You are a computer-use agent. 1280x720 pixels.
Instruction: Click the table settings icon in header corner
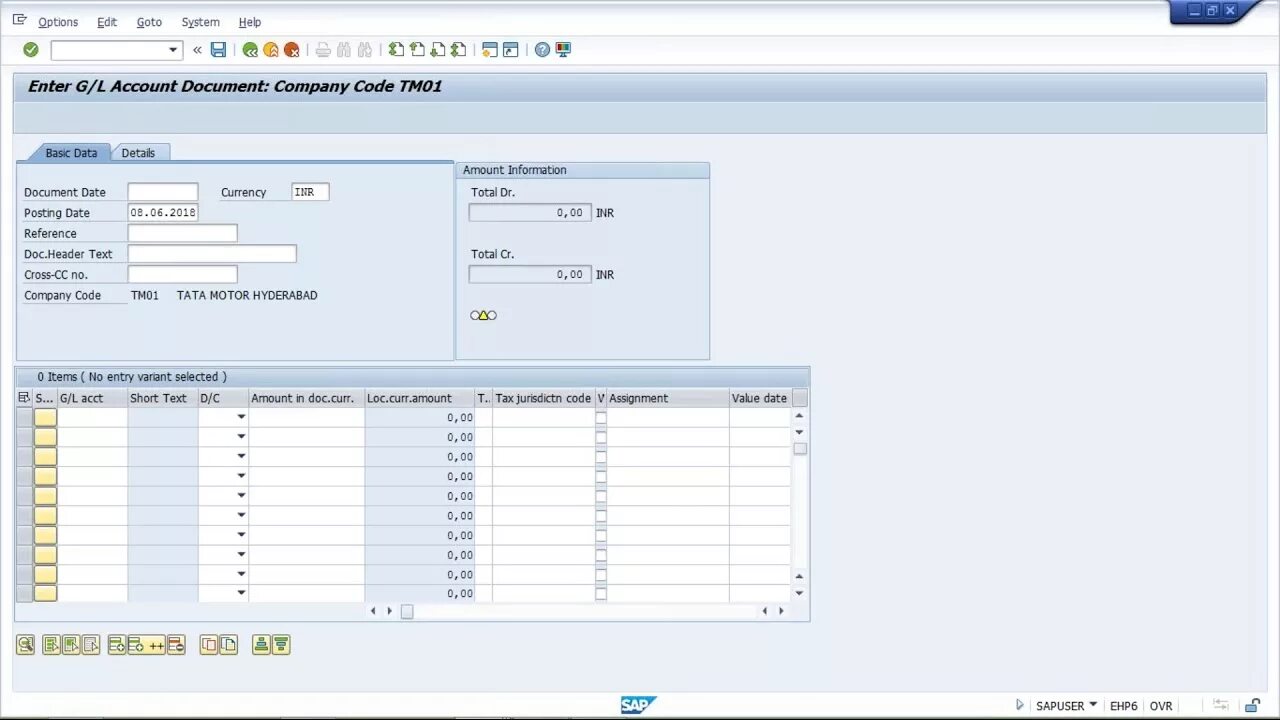click(24, 398)
